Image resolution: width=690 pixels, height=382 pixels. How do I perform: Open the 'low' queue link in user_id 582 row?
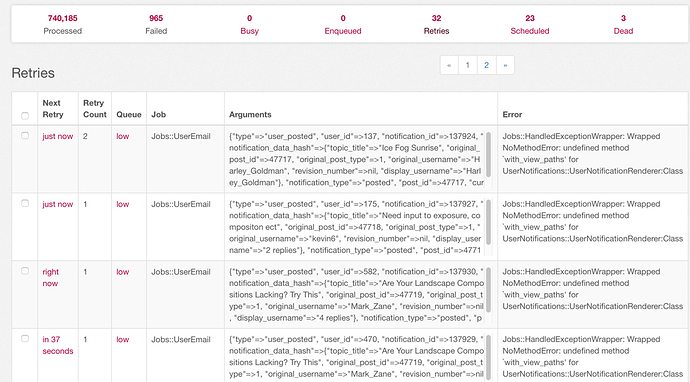click(x=123, y=272)
